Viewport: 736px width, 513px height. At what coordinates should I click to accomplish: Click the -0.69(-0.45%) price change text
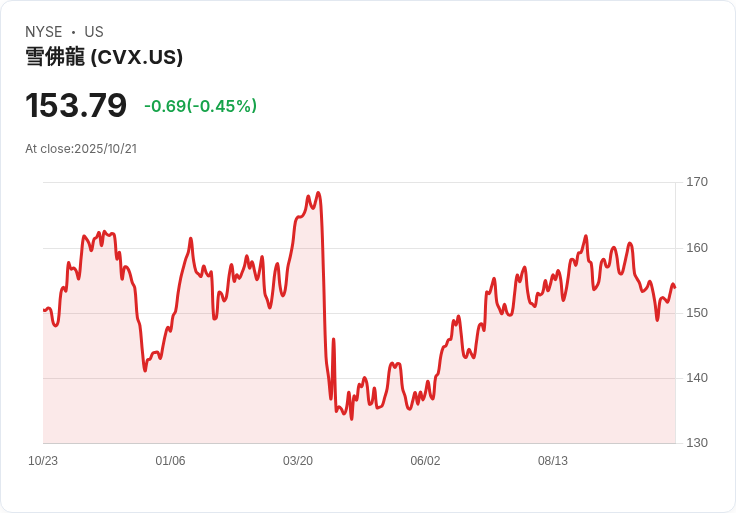tap(200, 106)
